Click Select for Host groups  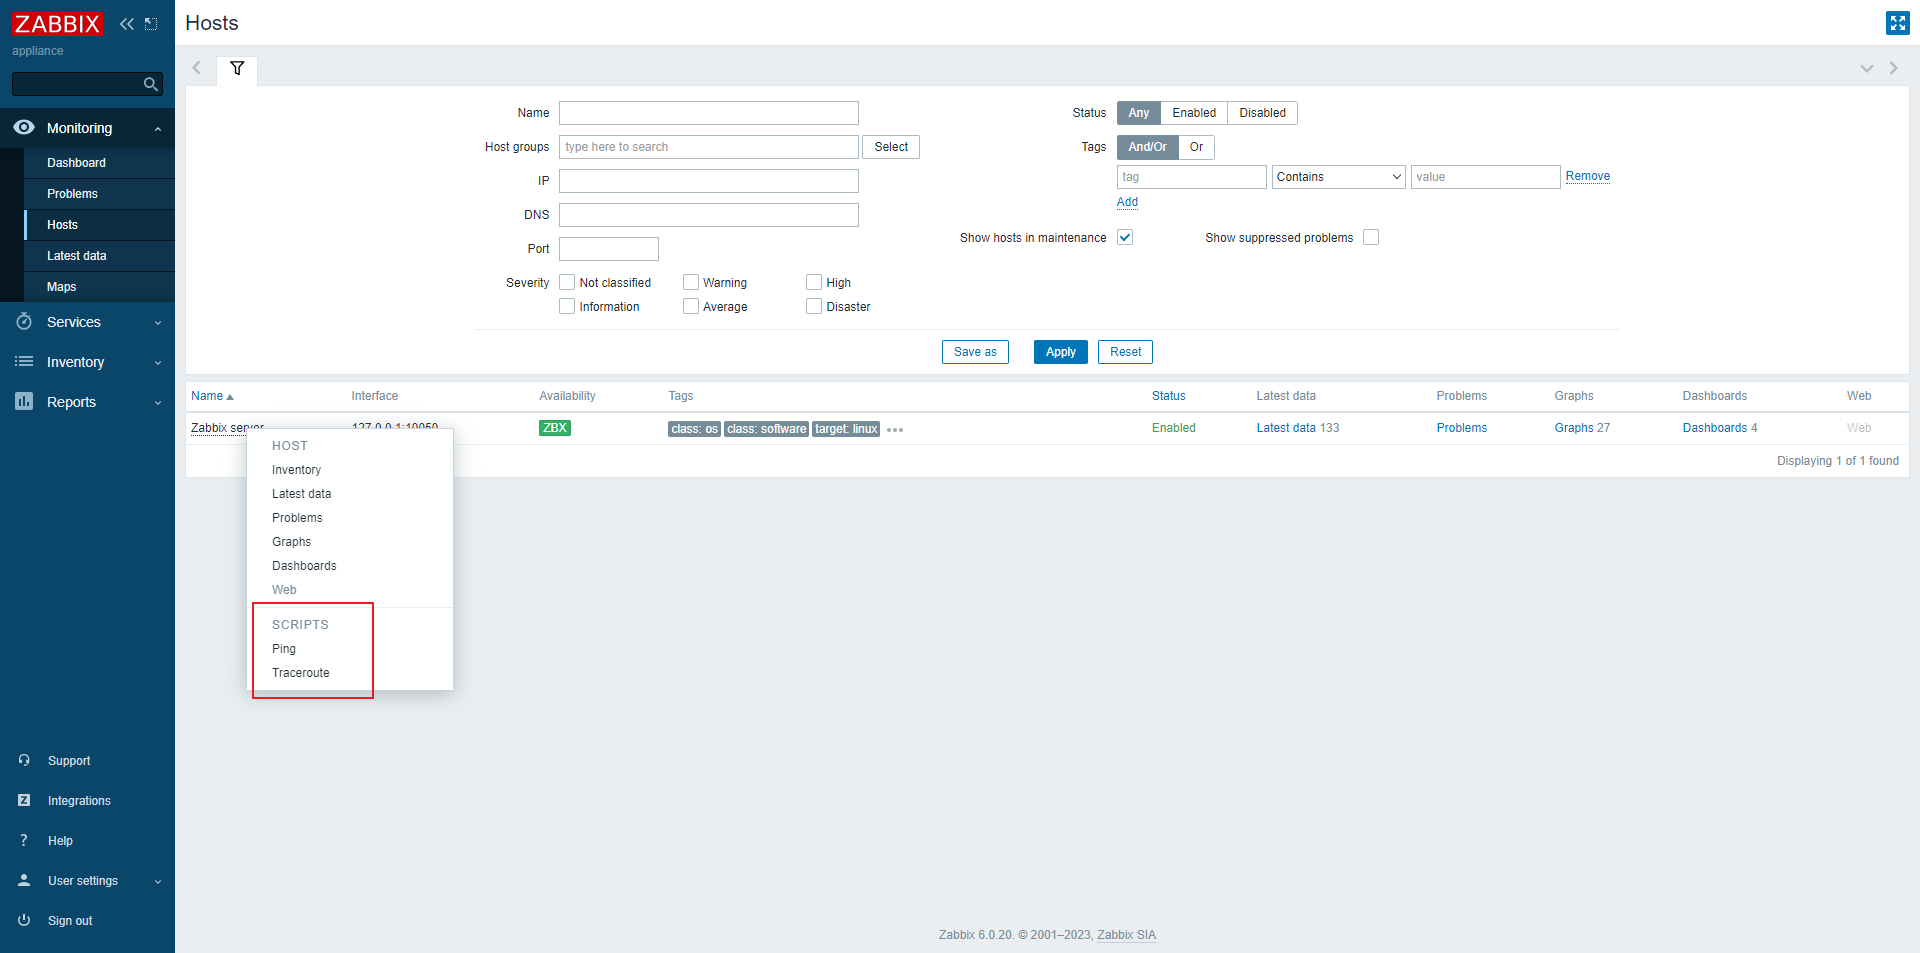pyautogui.click(x=891, y=147)
